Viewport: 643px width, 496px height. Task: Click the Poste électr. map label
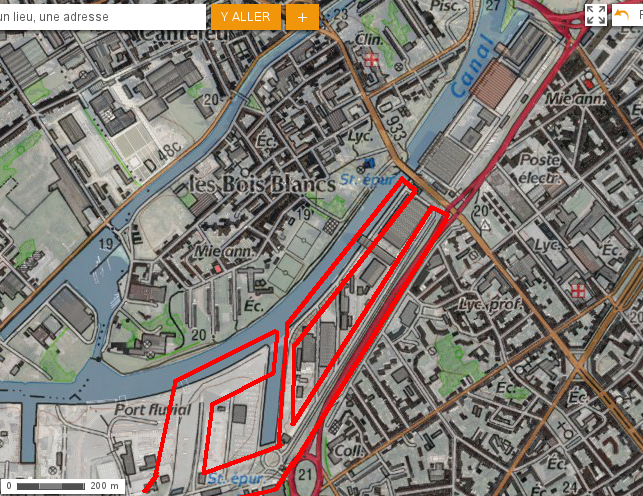click(x=539, y=169)
